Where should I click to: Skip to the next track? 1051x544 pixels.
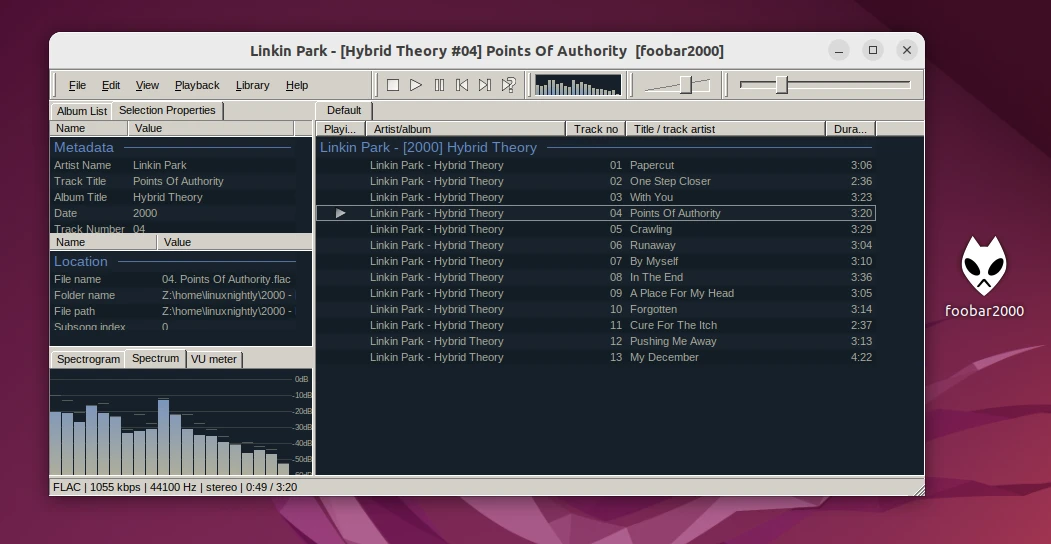(x=485, y=85)
